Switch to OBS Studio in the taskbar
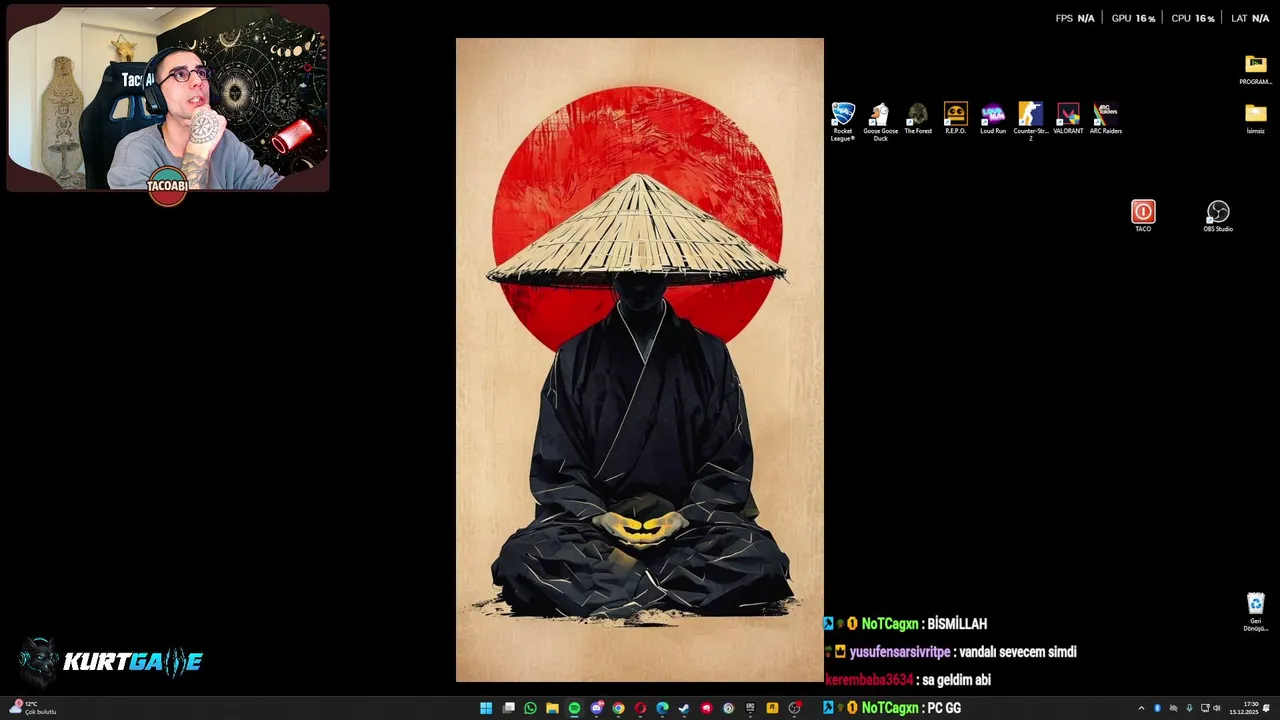 tap(795, 708)
